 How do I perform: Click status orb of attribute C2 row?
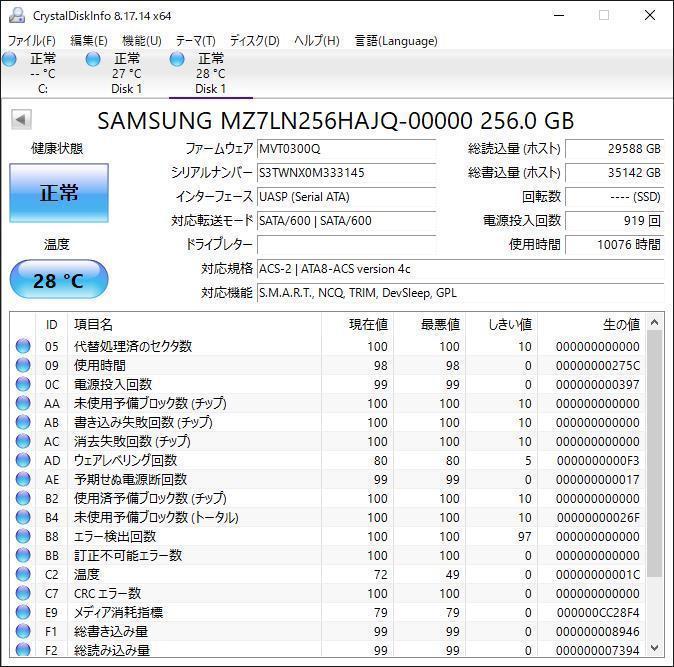click(23, 574)
